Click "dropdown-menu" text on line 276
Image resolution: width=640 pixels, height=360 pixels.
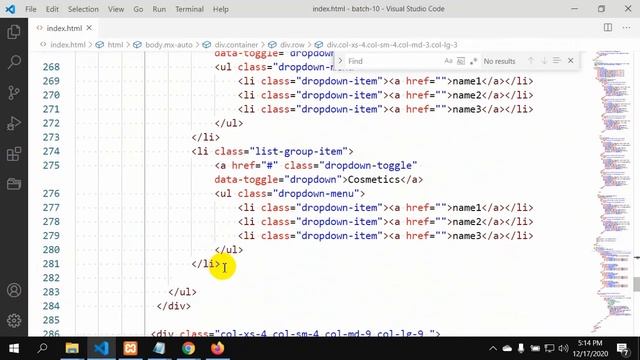(316, 193)
